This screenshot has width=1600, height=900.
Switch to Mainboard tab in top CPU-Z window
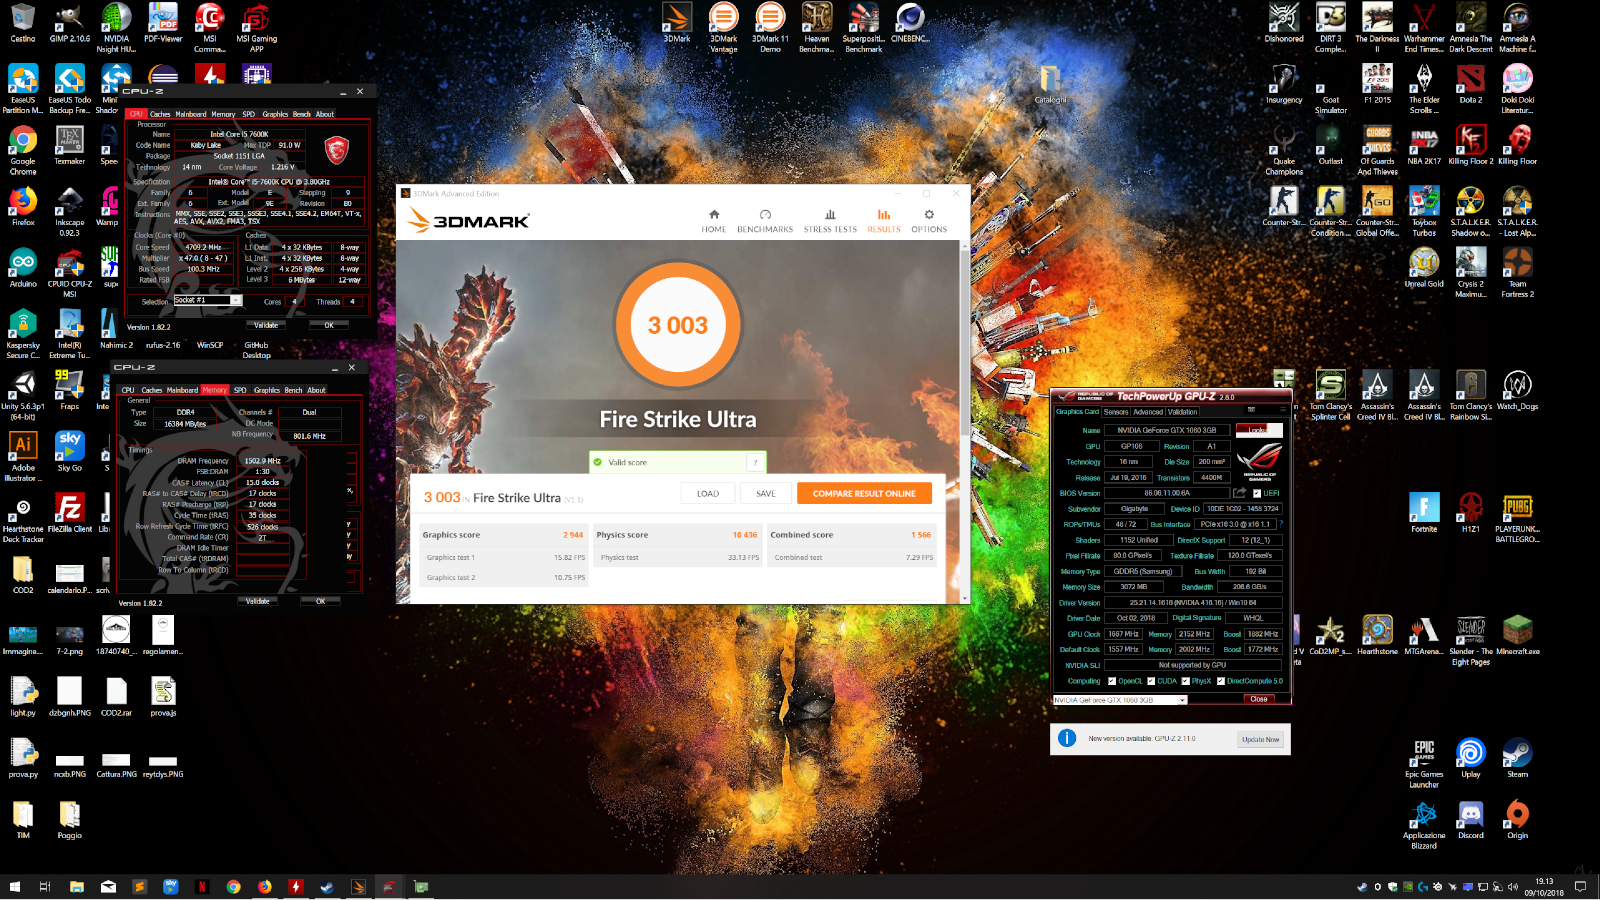(x=191, y=114)
